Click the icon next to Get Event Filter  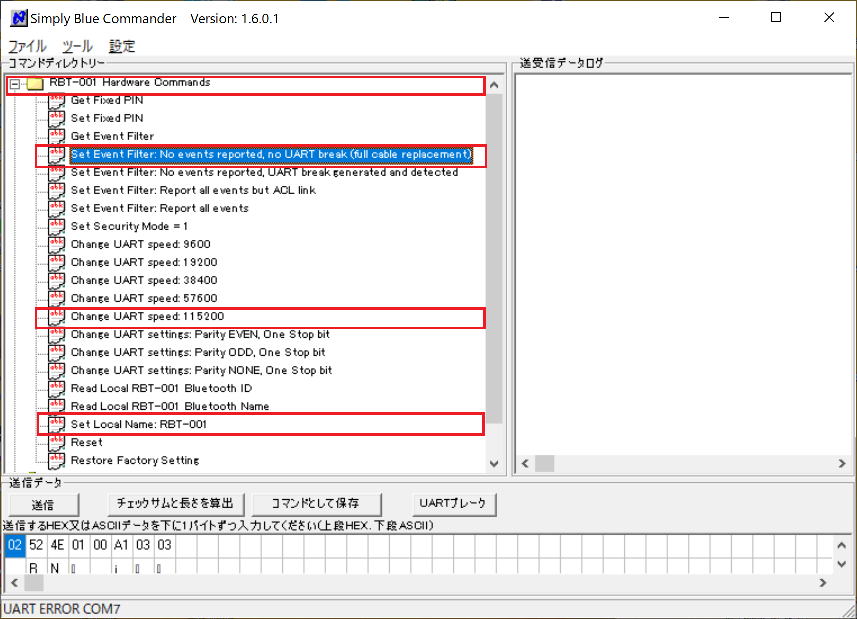coord(57,137)
